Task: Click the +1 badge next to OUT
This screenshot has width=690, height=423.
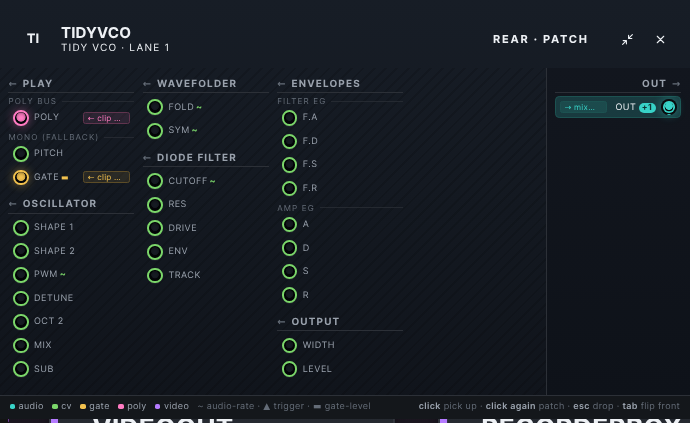Action: [647, 107]
